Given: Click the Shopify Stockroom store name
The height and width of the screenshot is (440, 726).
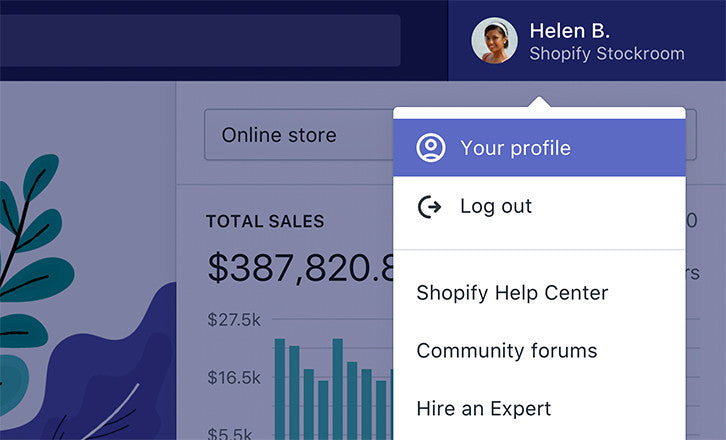Looking at the screenshot, I should pos(606,54).
